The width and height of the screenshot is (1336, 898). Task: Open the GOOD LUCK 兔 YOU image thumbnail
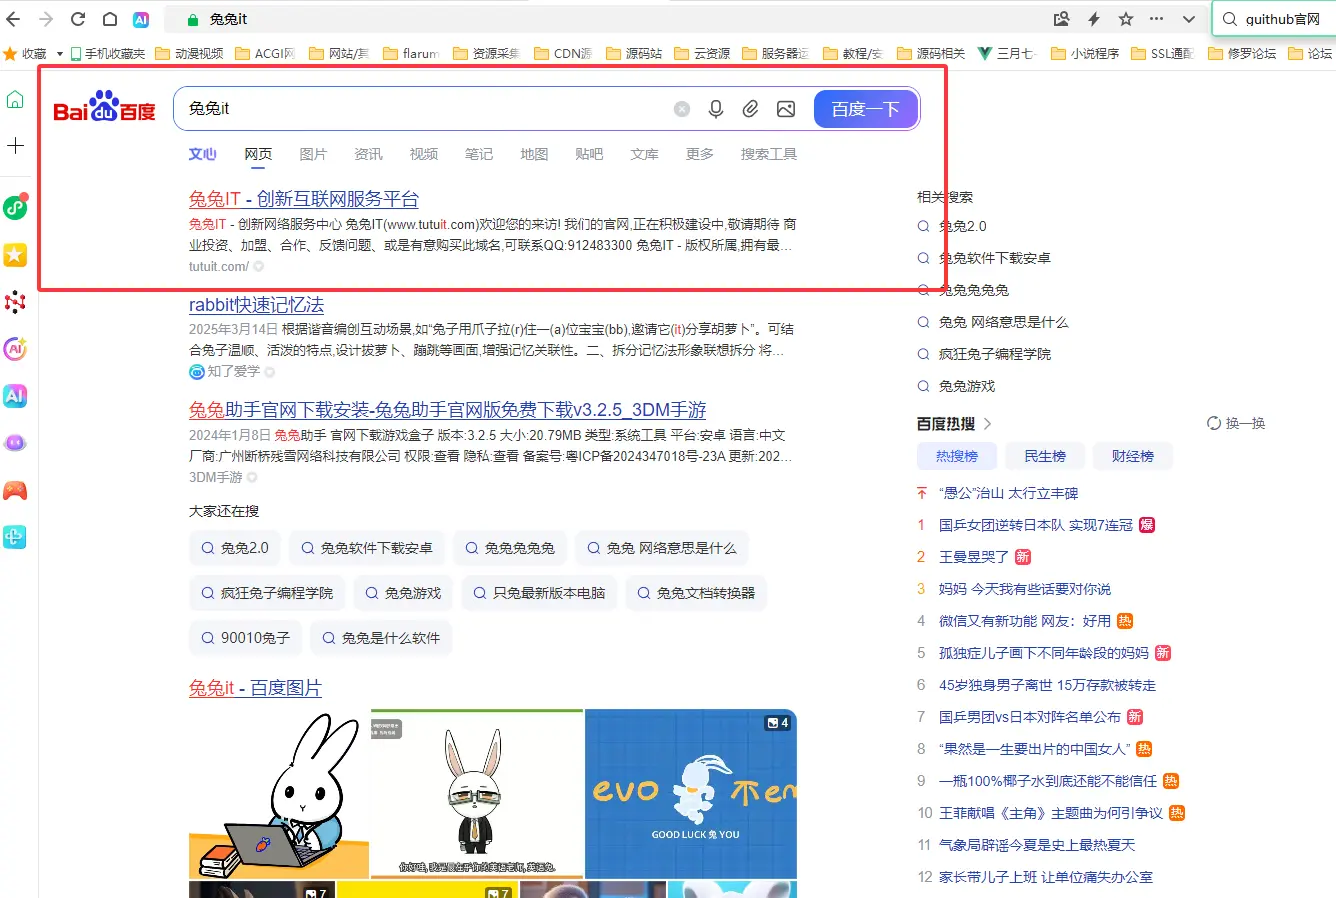click(691, 795)
